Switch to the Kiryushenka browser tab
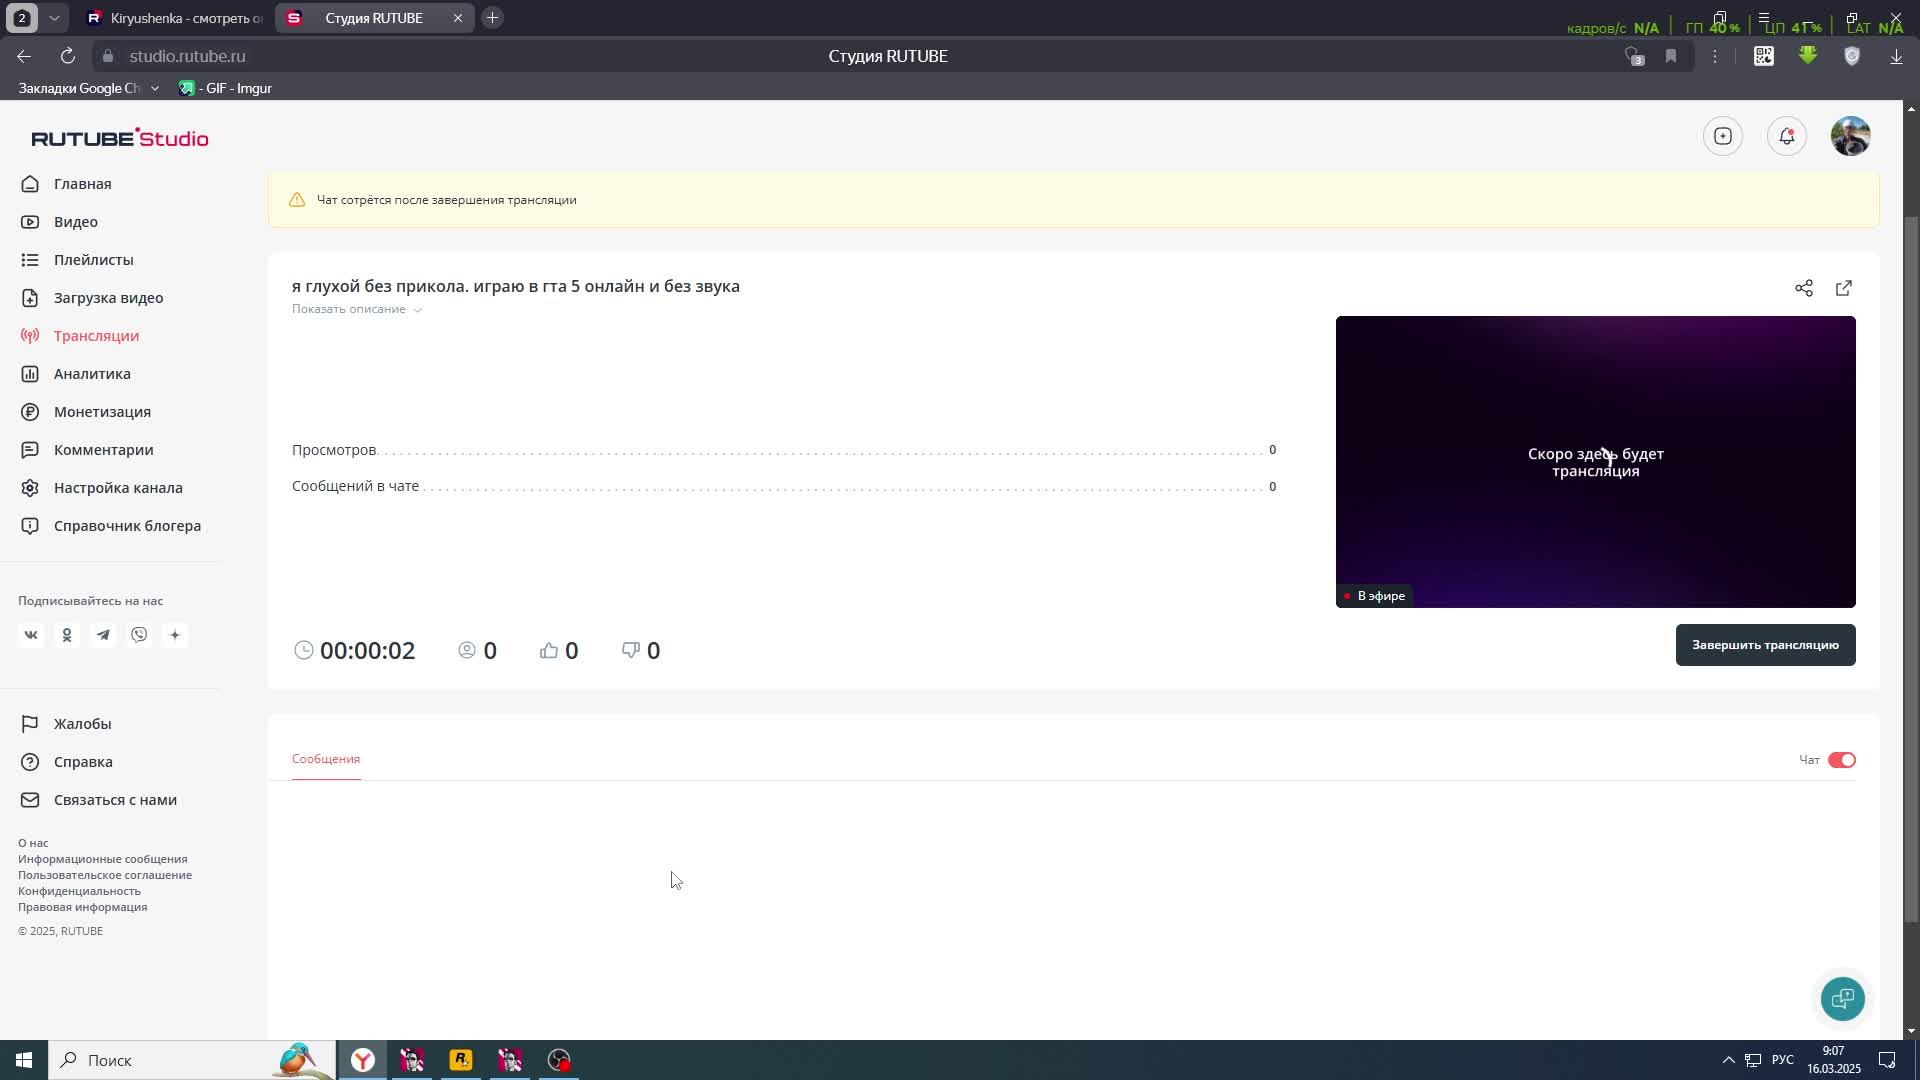Image resolution: width=1920 pixels, height=1080 pixels. [175, 18]
